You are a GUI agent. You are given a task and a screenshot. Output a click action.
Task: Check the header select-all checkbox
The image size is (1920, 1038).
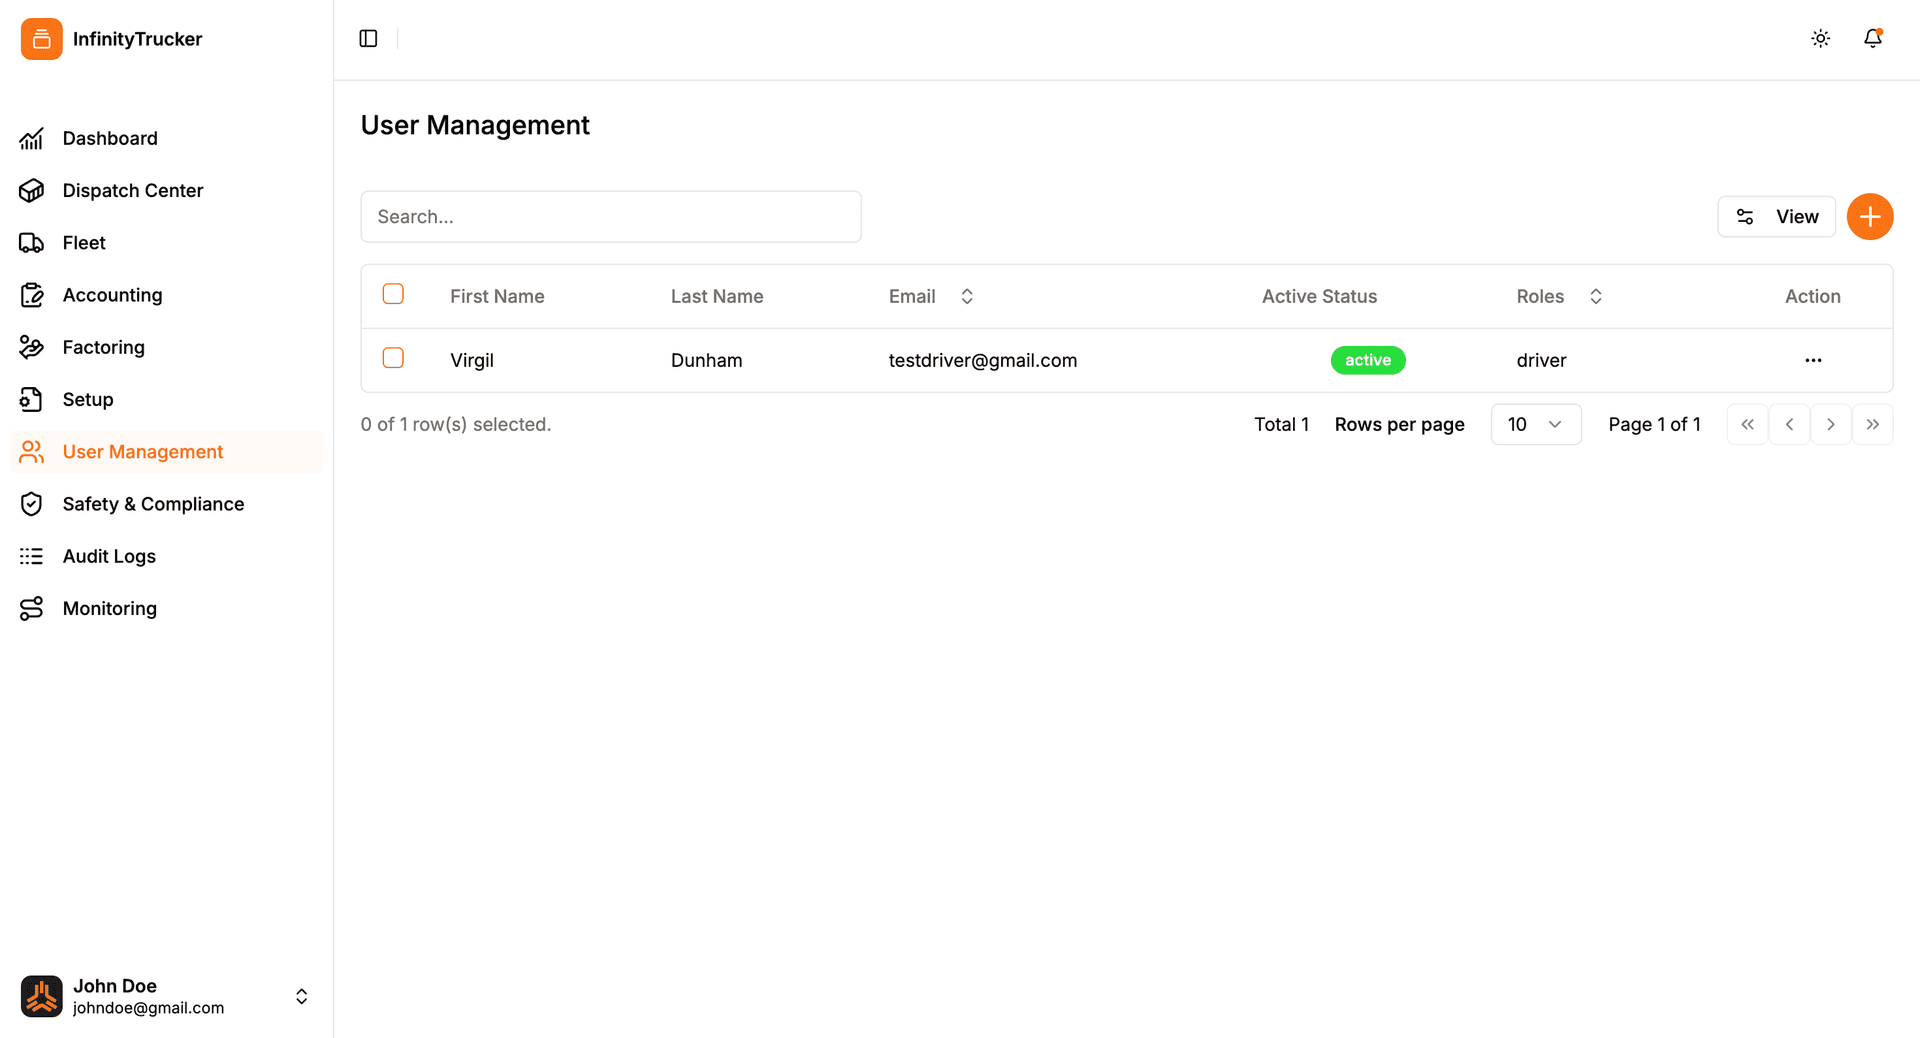[x=393, y=294]
